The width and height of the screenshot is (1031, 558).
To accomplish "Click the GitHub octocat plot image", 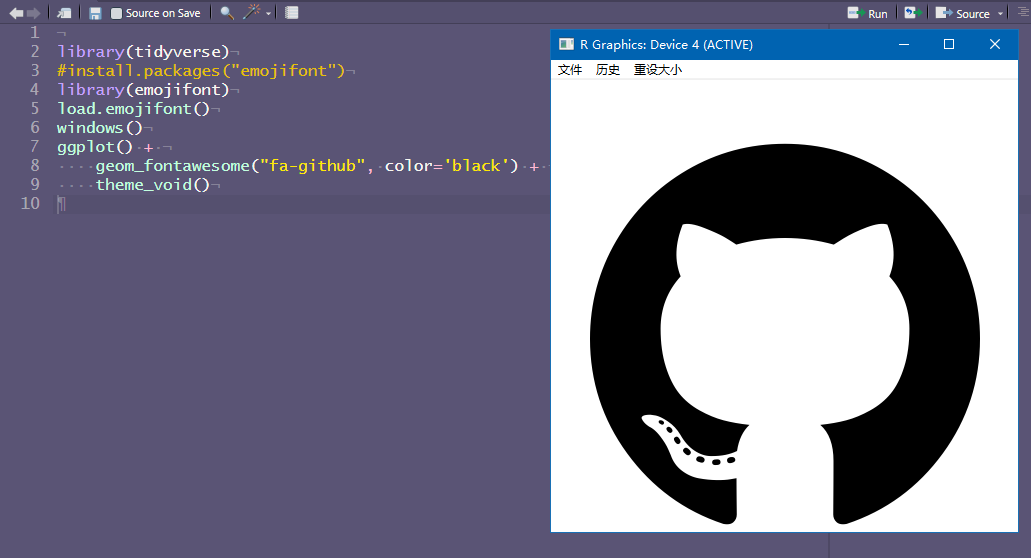I will click(784, 335).
